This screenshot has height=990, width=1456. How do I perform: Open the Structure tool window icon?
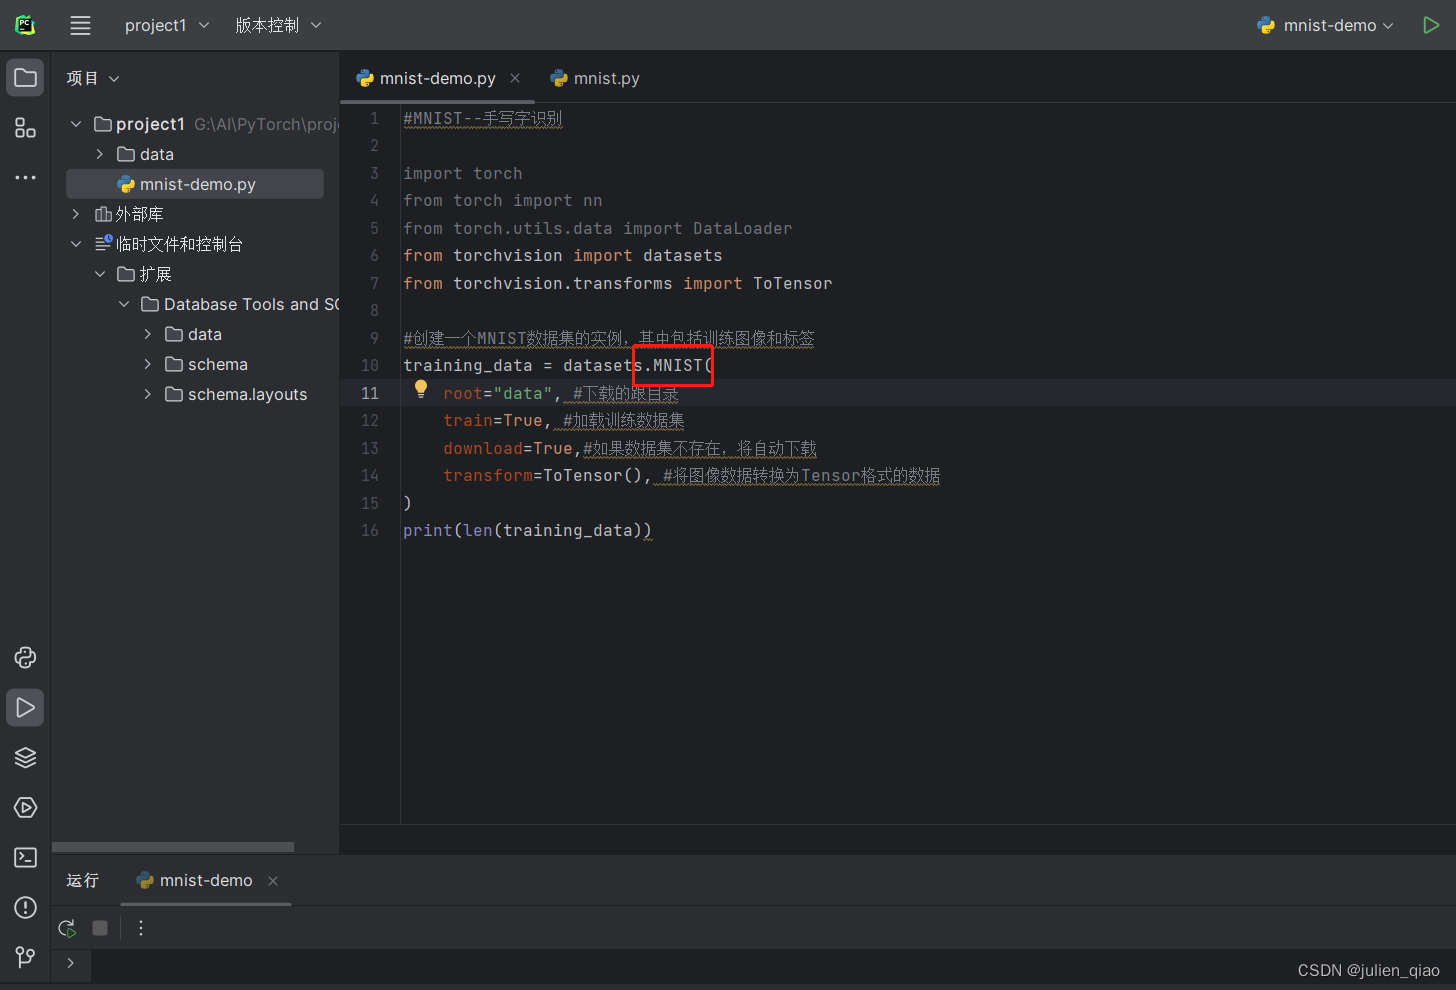[25, 128]
